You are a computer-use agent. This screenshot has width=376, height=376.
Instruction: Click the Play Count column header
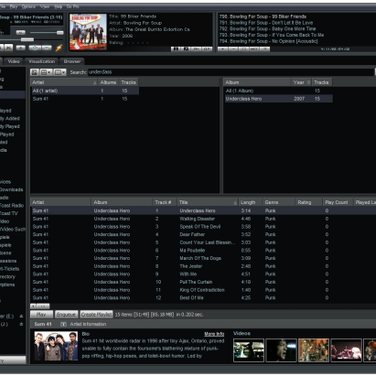click(x=338, y=202)
